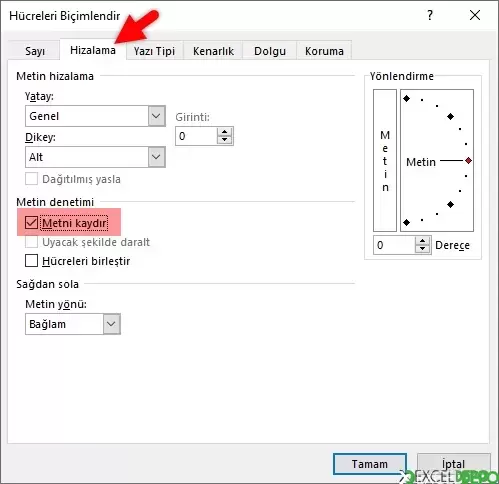Screen dimensions: 499x484
Task: Confirm with the Tamam button
Action: click(370, 464)
